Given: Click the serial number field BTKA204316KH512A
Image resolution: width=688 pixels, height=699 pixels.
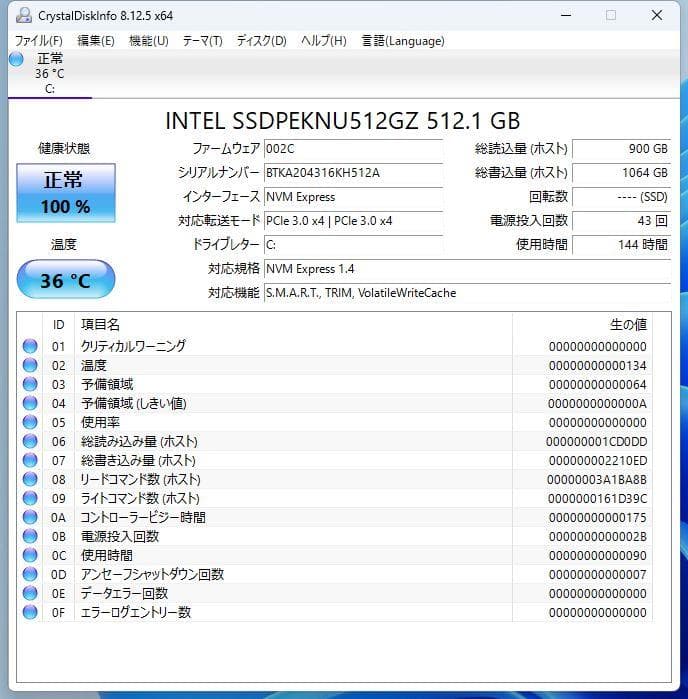Looking at the screenshot, I should (353, 173).
